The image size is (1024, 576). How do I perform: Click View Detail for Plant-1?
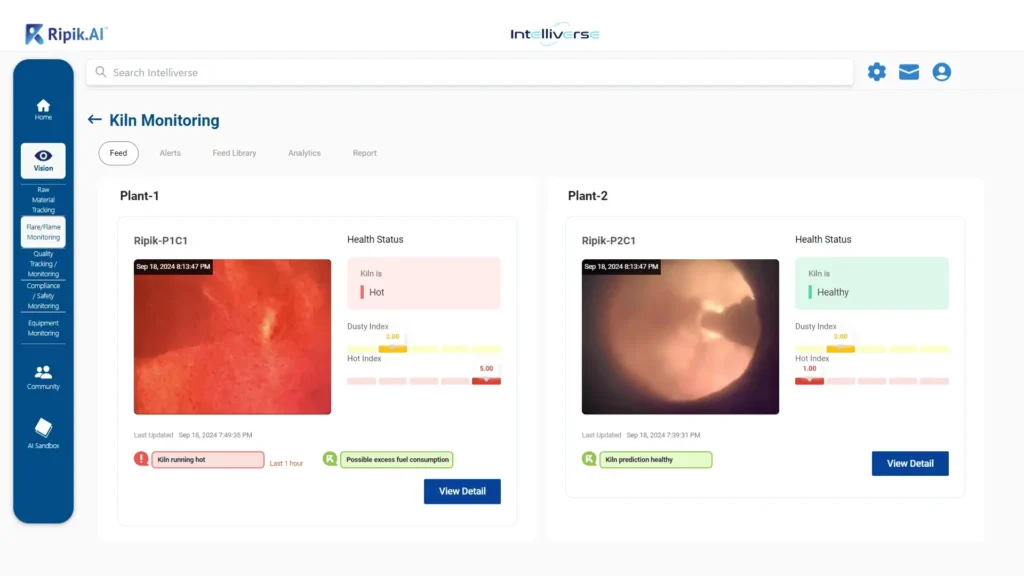point(462,491)
